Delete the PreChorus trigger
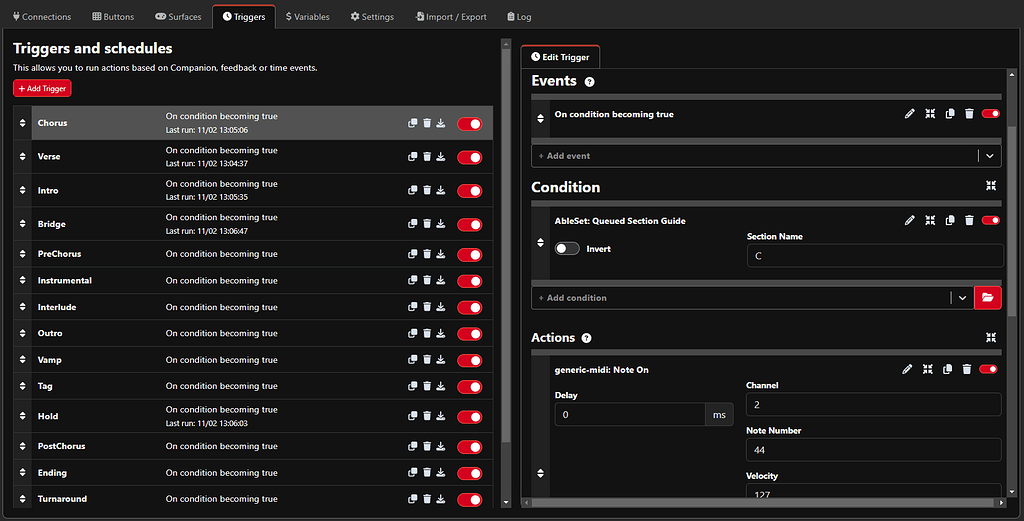This screenshot has height=521, width=1024. pos(427,254)
